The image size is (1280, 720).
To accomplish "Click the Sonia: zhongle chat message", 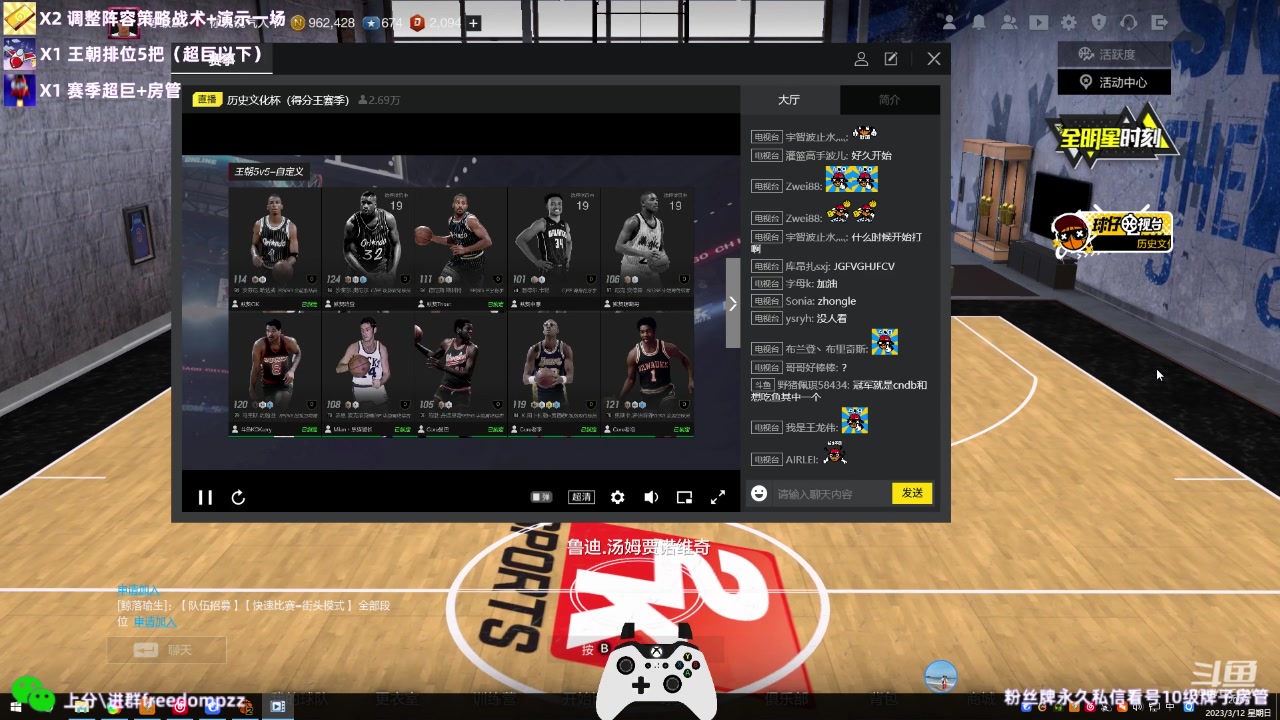I will point(803,301).
